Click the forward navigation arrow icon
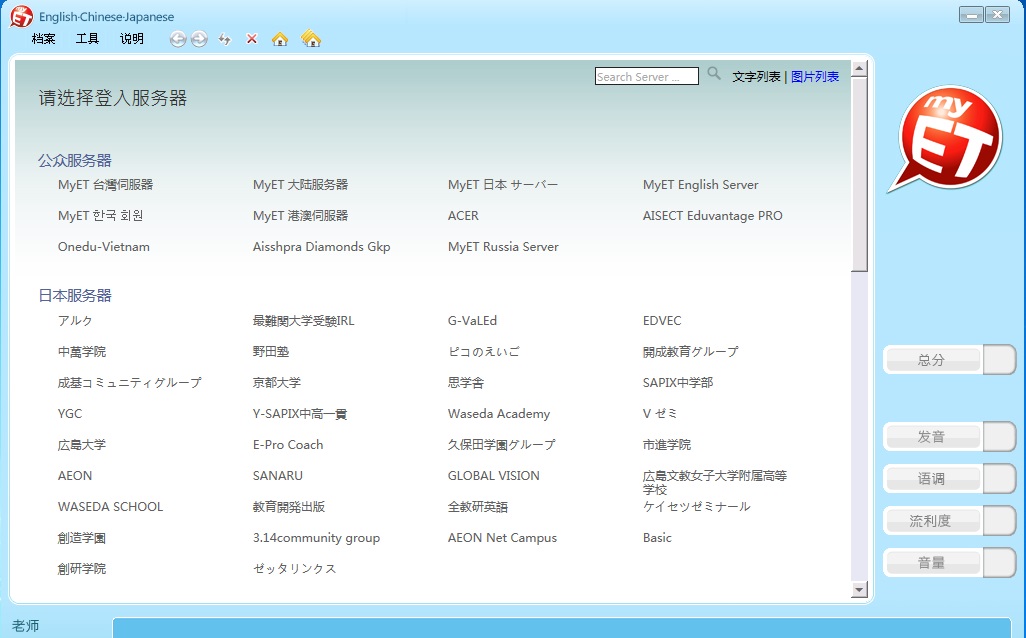 [x=199, y=39]
